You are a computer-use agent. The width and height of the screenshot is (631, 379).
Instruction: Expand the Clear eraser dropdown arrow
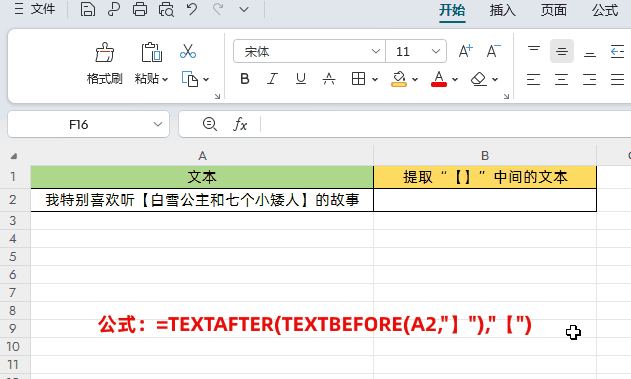495,80
